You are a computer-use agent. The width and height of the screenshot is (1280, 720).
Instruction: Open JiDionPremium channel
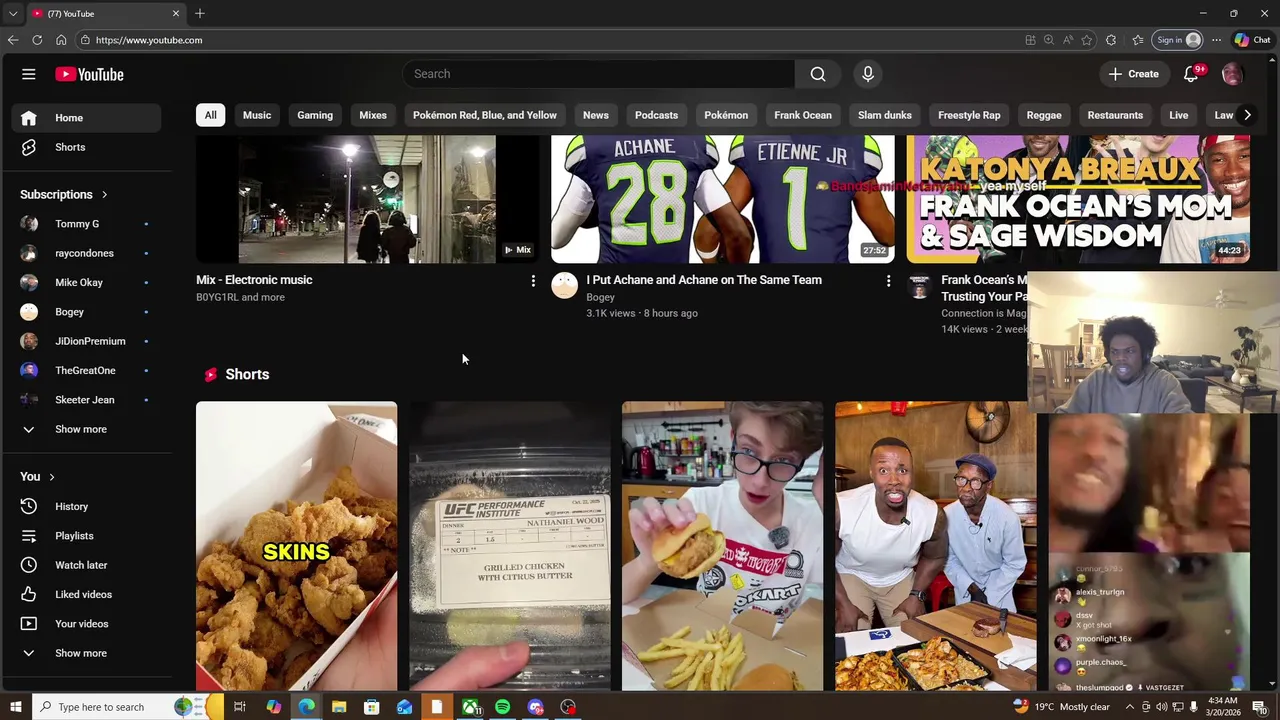click(86, 341)
